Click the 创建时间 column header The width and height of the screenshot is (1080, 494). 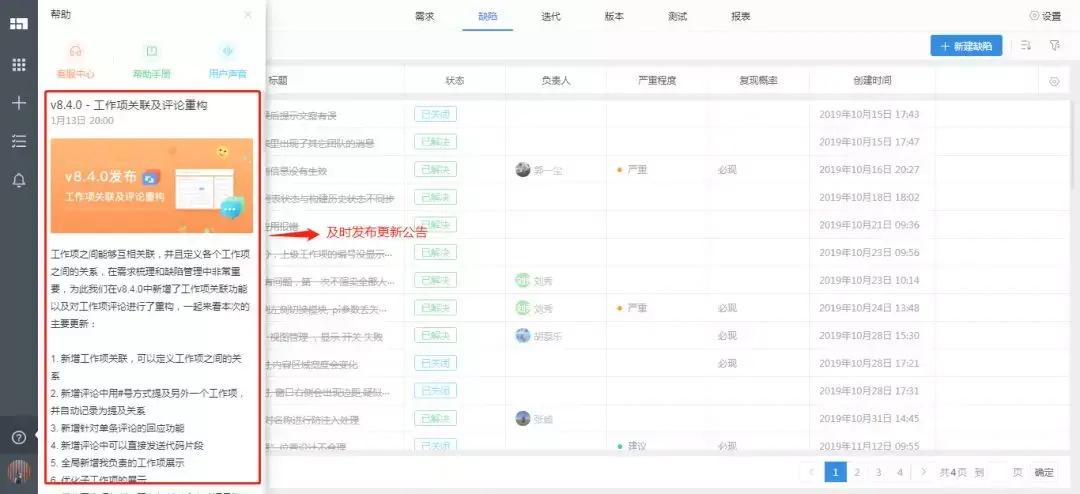pos(872,81)
